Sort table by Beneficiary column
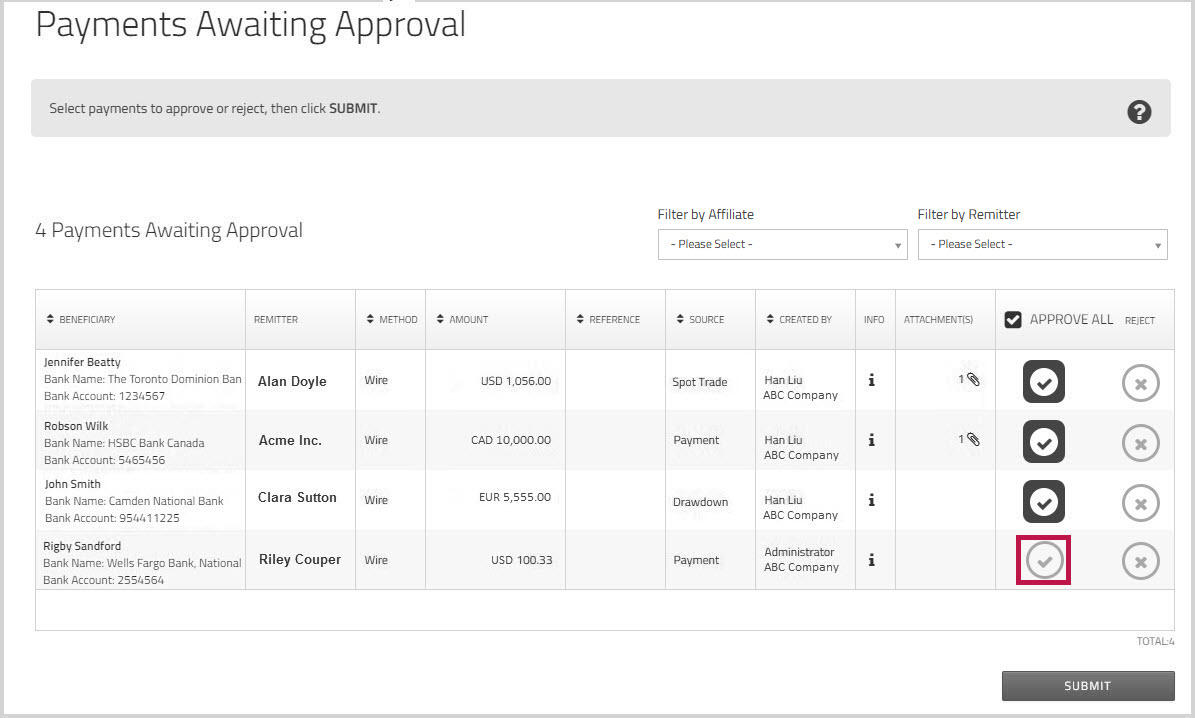 point(86,320)
